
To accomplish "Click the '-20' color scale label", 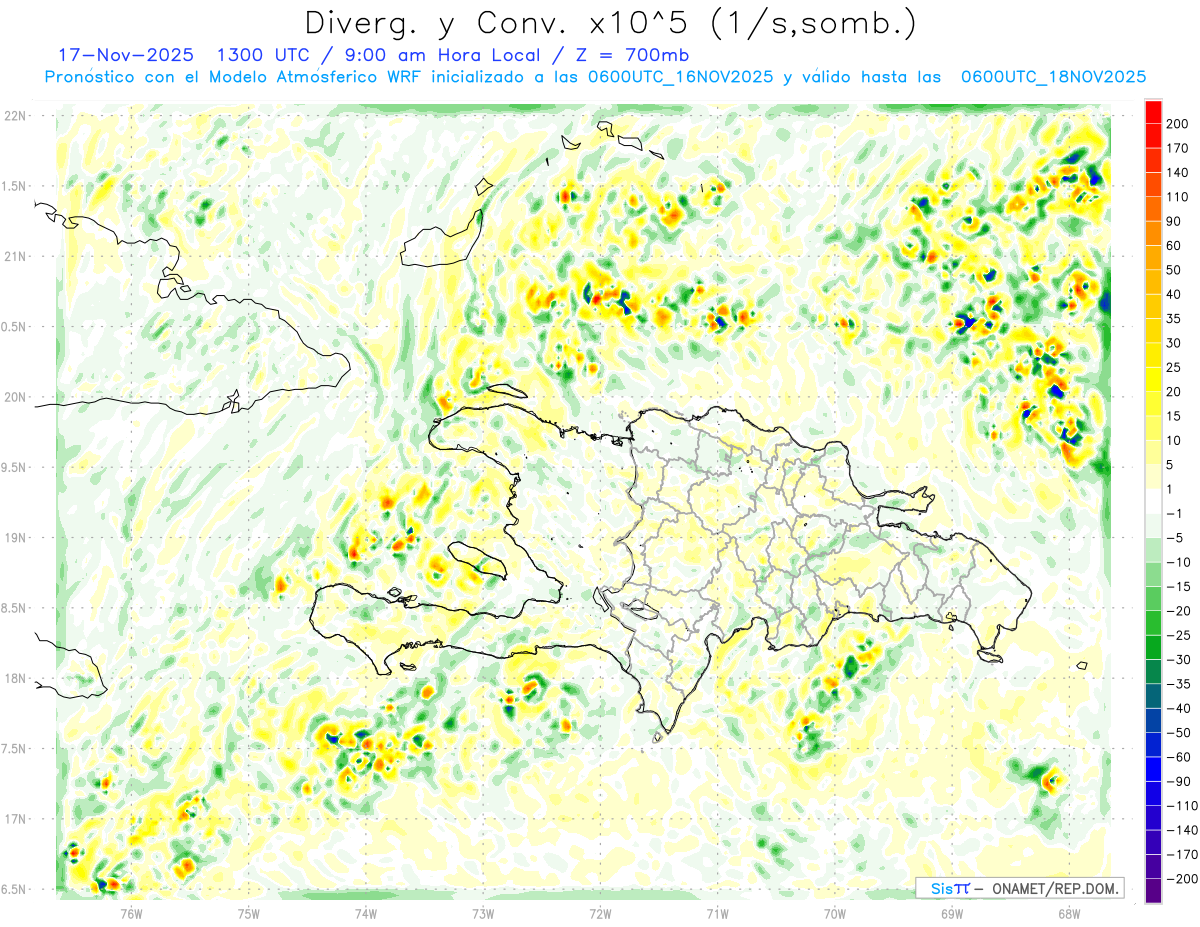I will pyautogui.click(x=1177, y=611).
